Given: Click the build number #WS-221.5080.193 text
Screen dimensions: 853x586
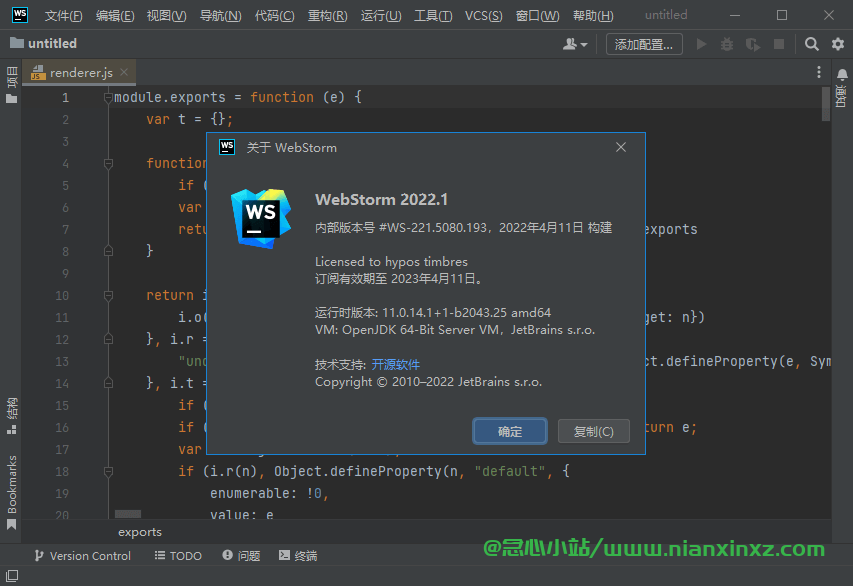Looking at the screenshot, I should [x=433, y=227].
